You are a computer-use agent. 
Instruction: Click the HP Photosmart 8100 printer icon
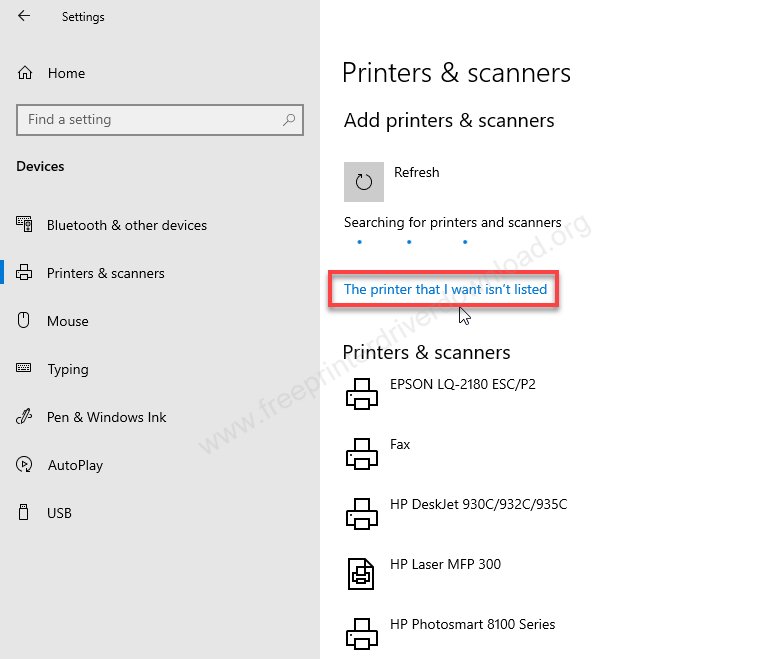pos(361,633)
